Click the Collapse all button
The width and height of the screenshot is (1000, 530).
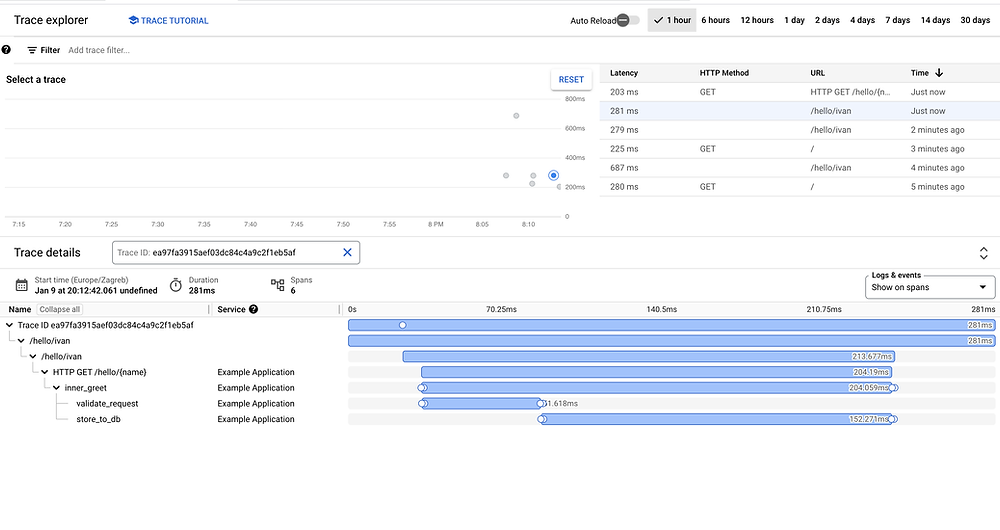60,309
